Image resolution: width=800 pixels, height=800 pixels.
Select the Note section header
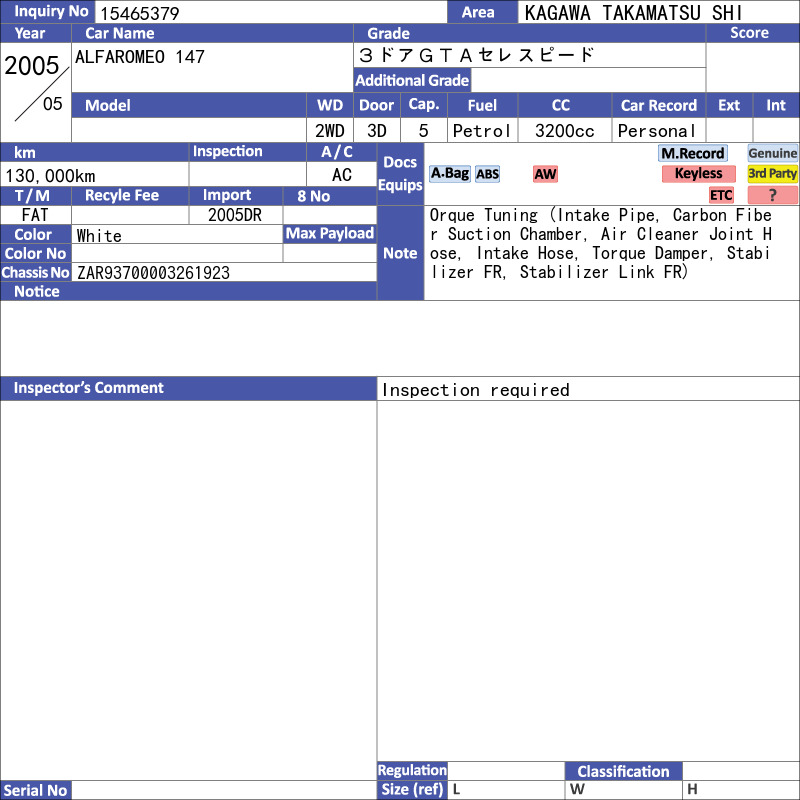pos(400,253)
